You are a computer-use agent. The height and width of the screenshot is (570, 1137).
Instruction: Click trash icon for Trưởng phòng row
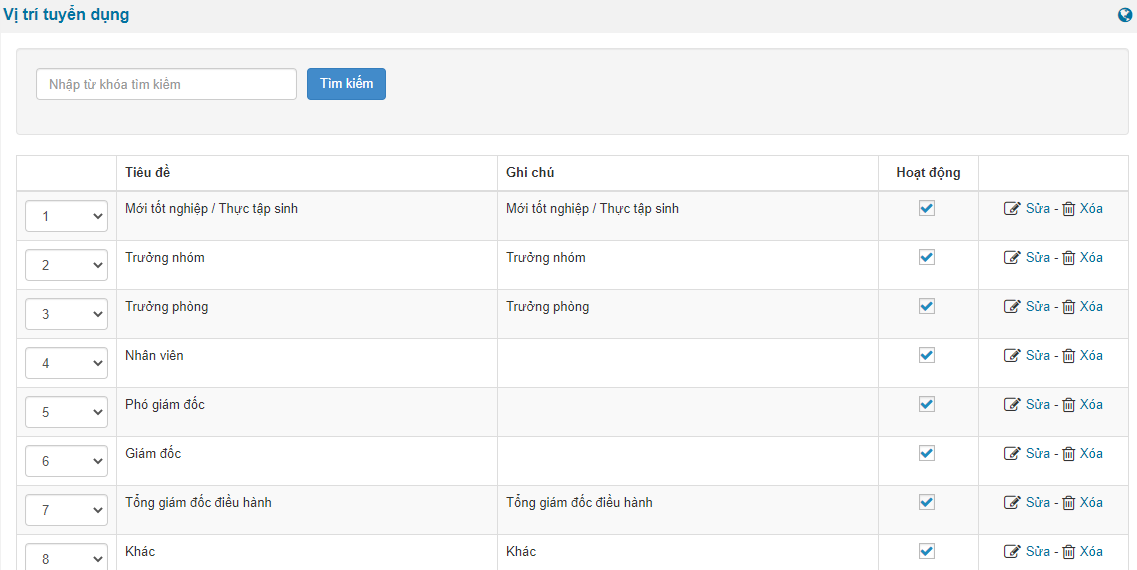pyautogui.click(x=1068, y=307)
